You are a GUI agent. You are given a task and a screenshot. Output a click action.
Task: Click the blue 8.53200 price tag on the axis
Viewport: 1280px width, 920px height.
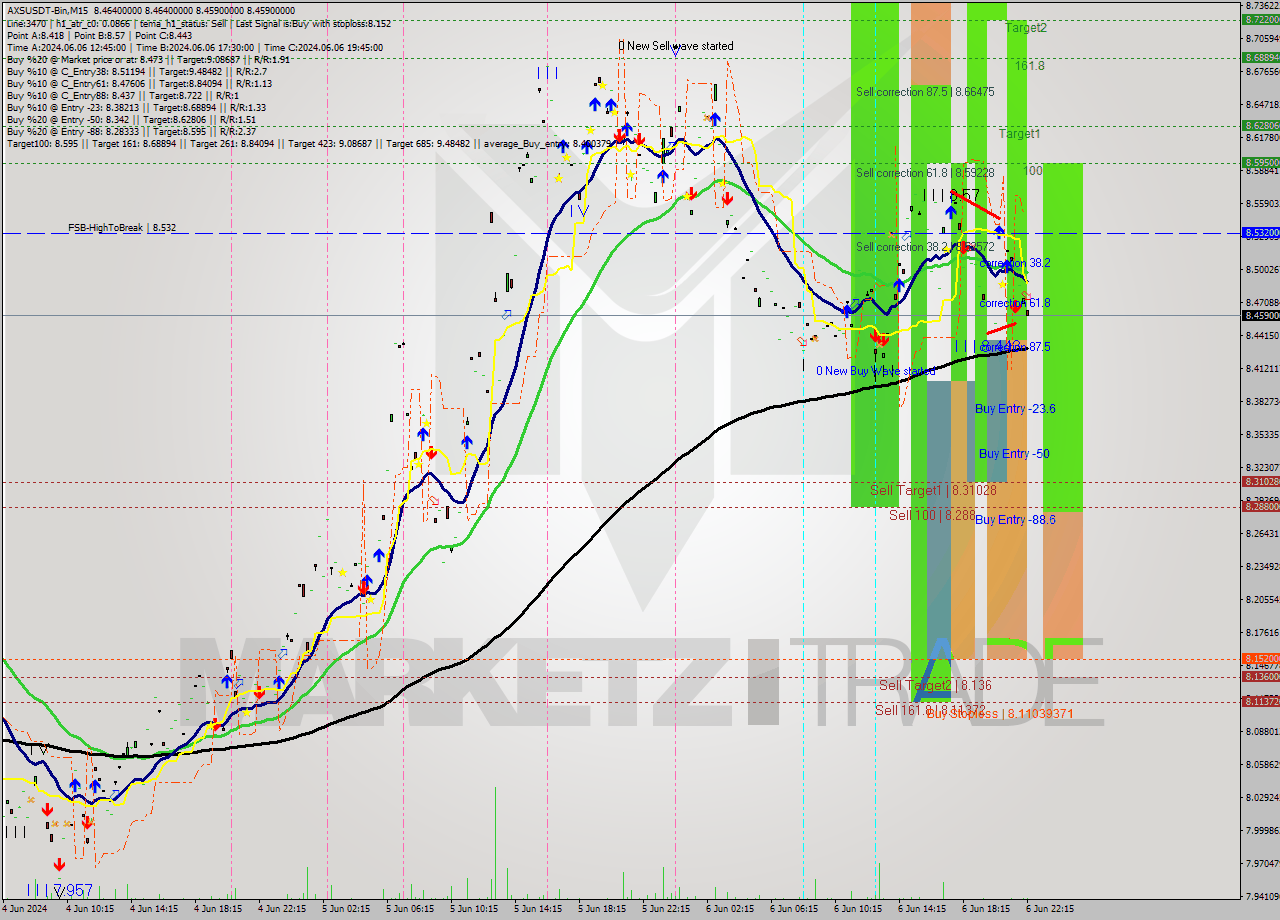point(1260,233)
